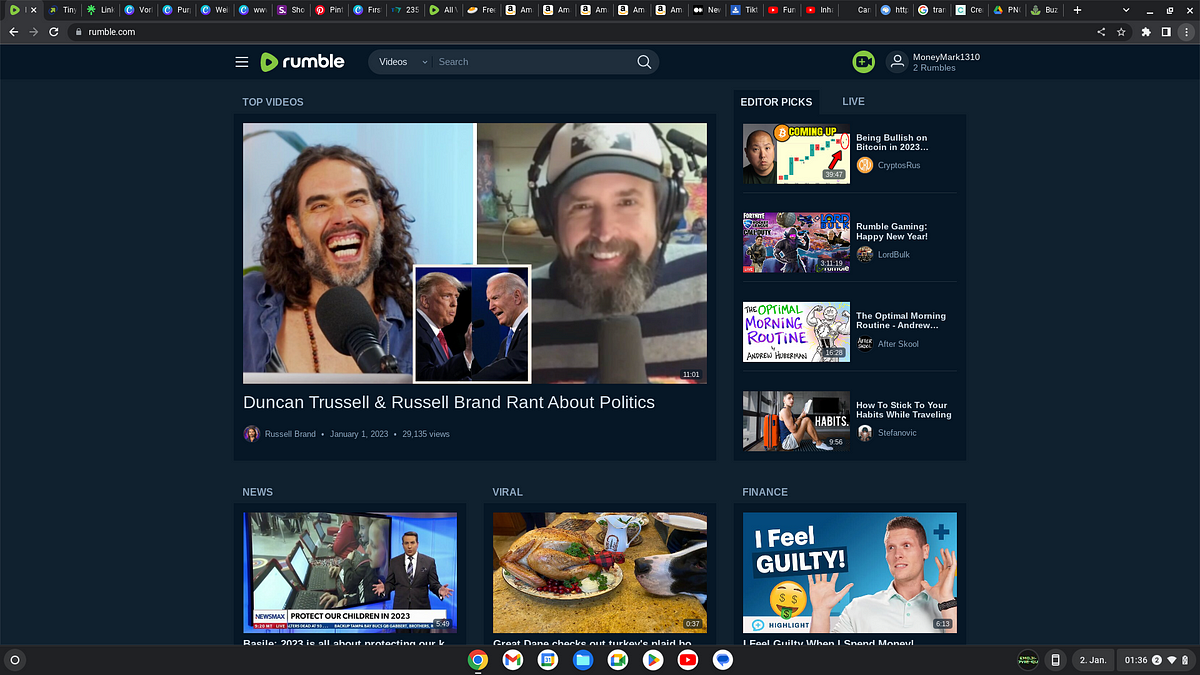
Task: Click the share page icon in address bar
Action: (x=1101, y=32)
